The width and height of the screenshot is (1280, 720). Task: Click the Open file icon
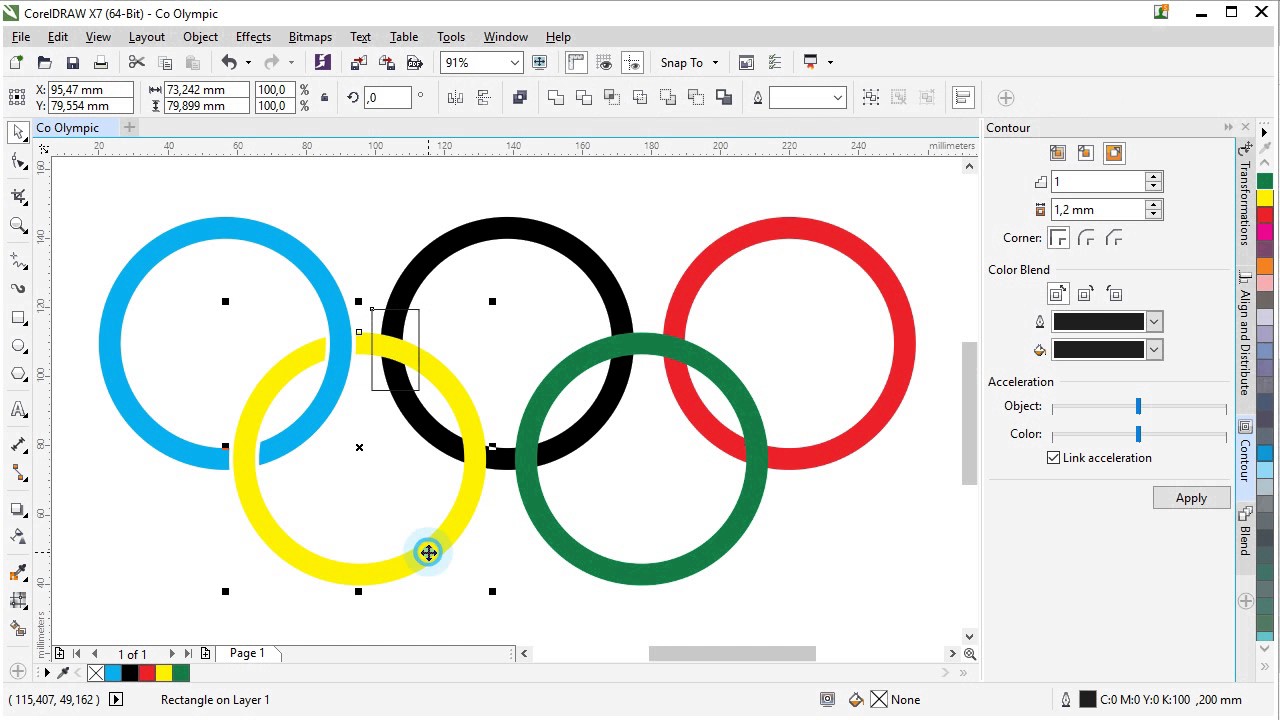[x=45, y=63]
